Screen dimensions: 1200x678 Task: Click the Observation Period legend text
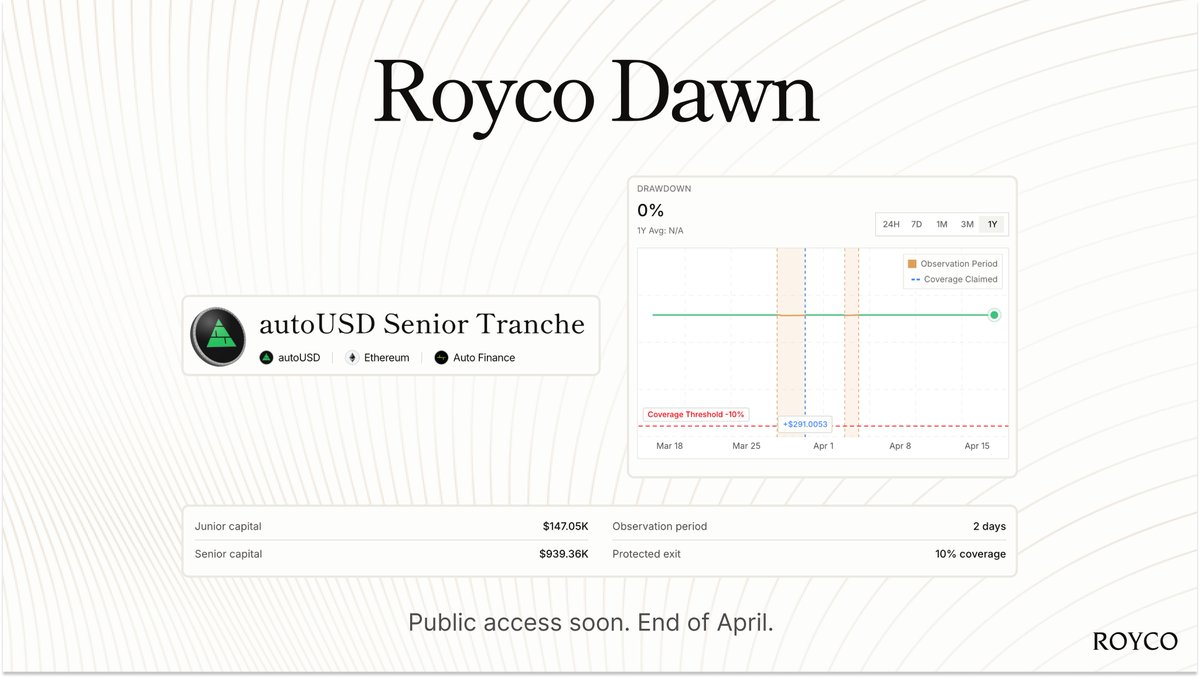[959, 264]
